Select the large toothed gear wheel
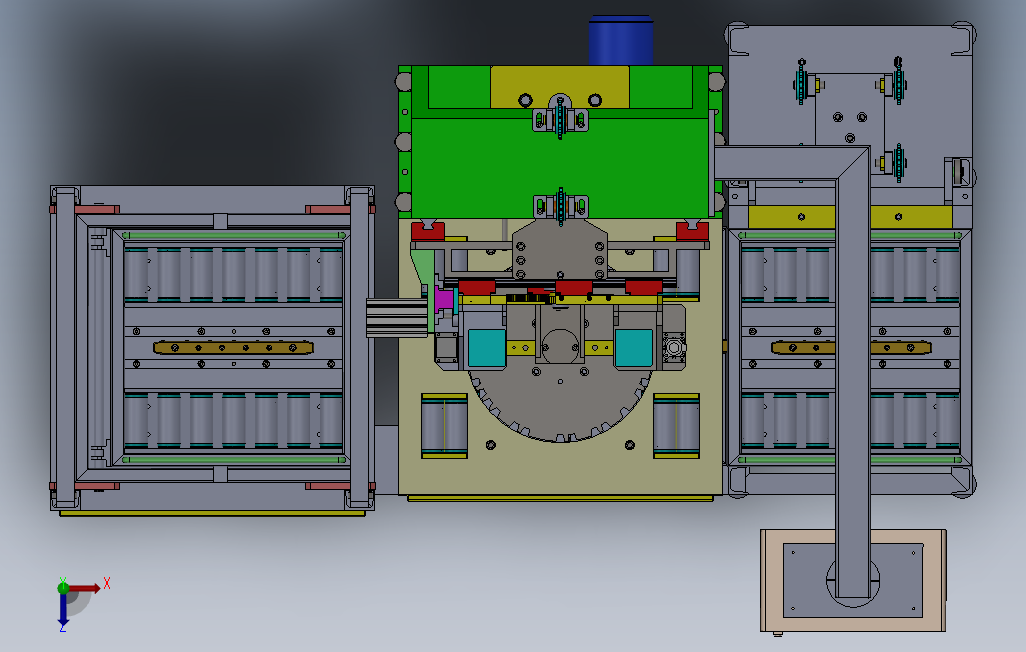Screen dimensions: 1026x652 click(x=560, y=406)
